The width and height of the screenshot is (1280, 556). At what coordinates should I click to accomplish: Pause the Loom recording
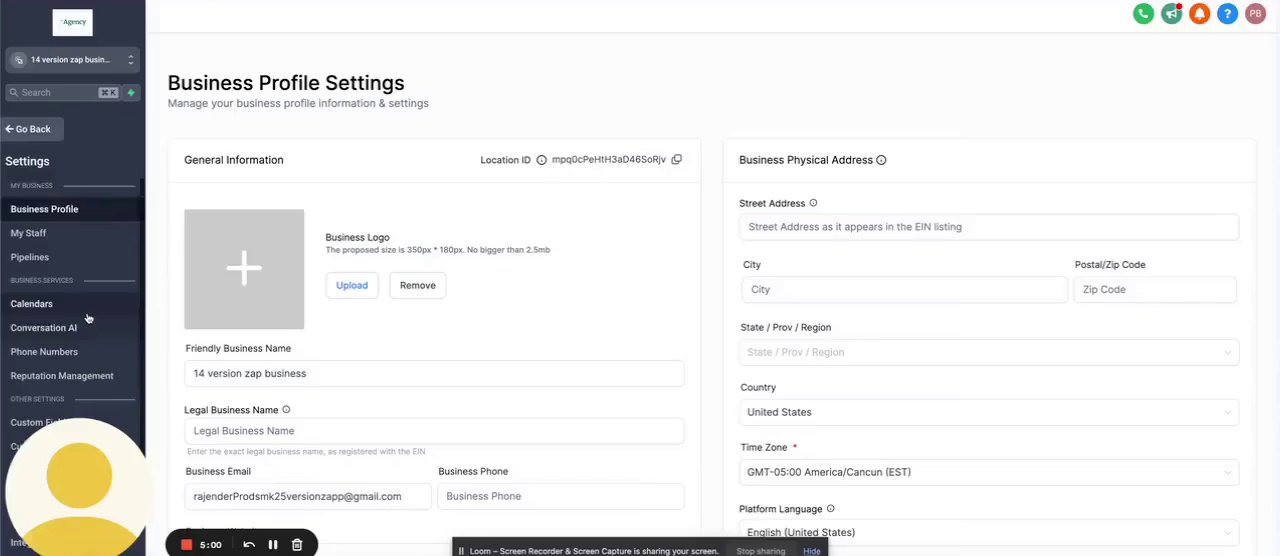click(273, 545)
